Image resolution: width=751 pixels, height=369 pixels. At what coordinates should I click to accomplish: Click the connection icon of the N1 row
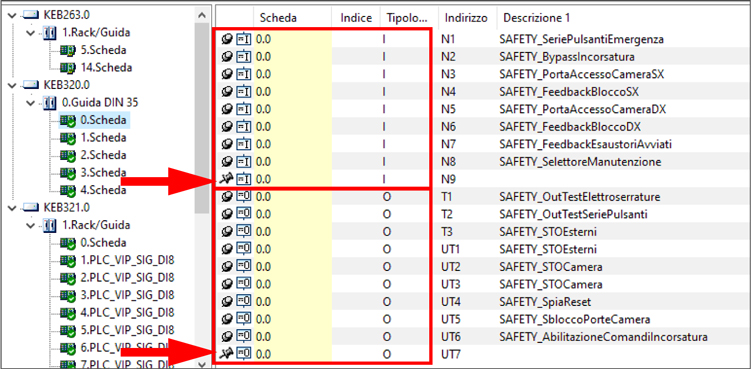click(x=228, y=40)
